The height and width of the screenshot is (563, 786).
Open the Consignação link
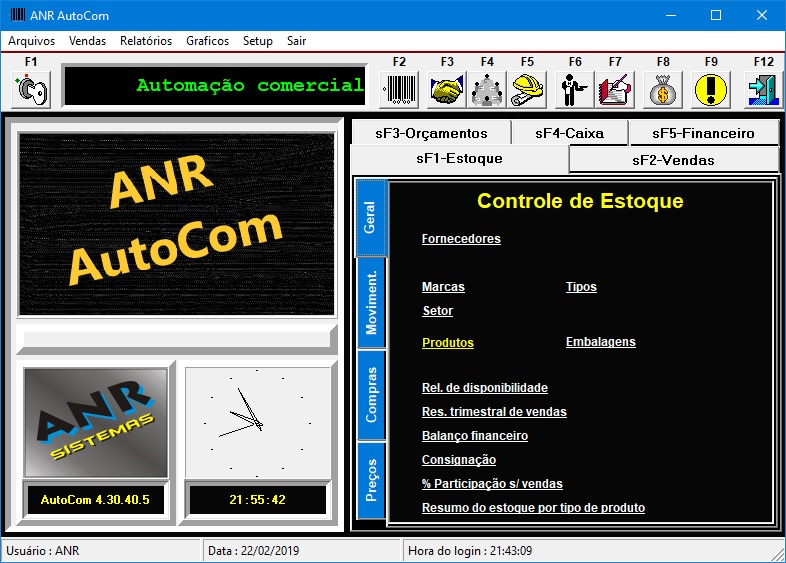pyautogui.click(x=459, y=460)
